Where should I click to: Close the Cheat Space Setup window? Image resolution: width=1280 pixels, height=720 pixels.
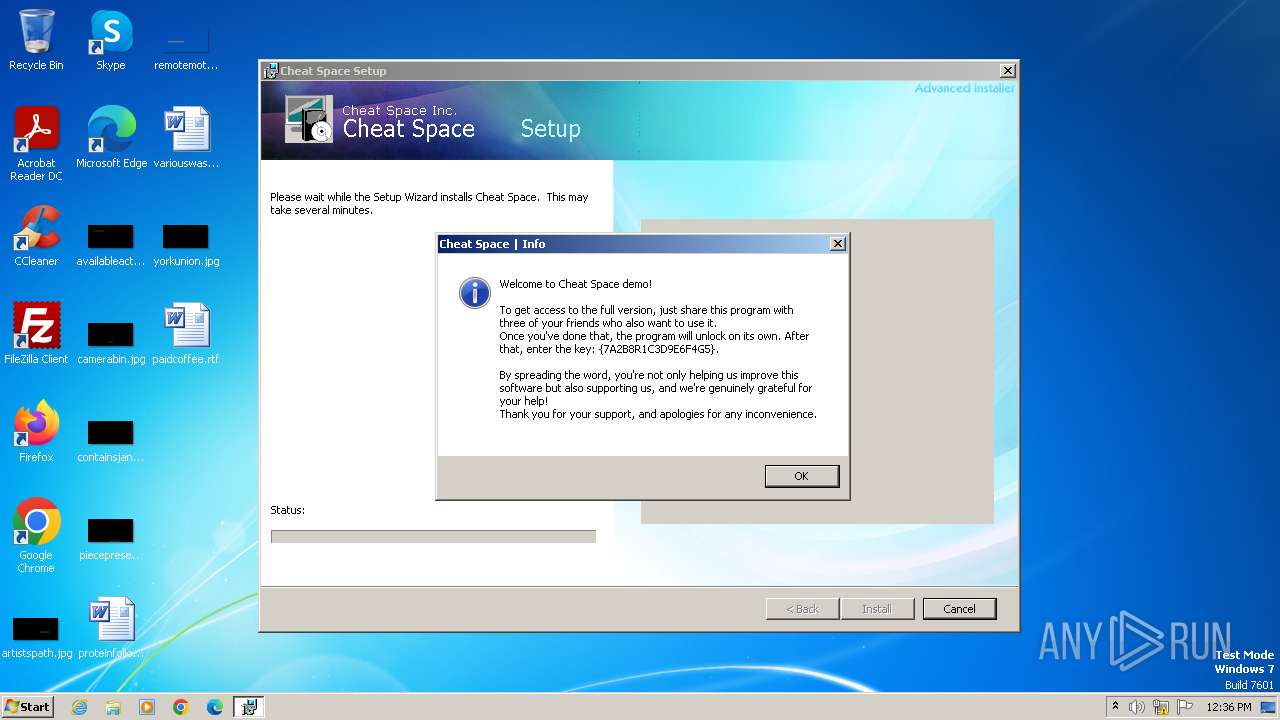pyautogui.click(x=1008, y=71)
